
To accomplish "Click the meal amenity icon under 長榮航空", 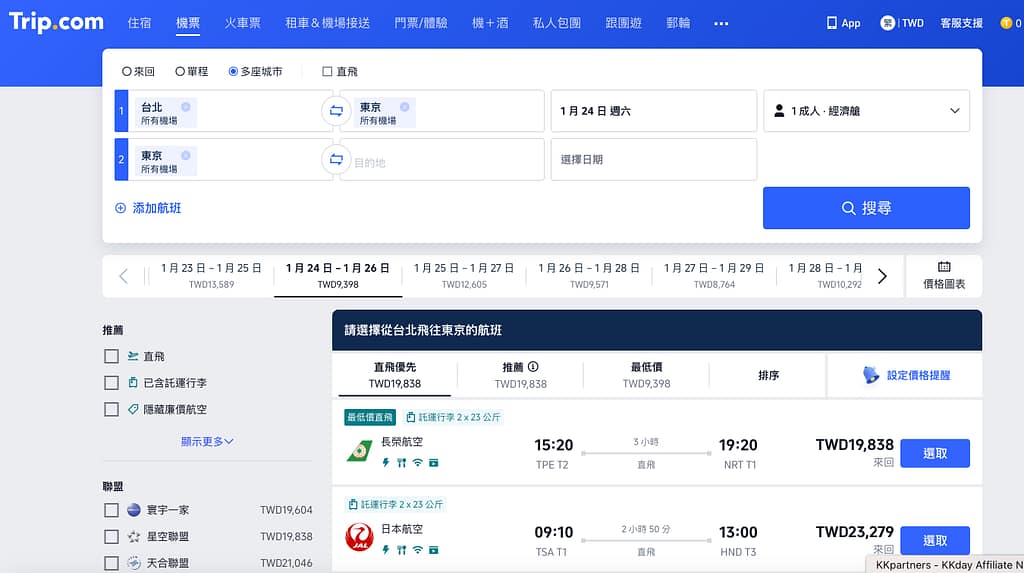I will pos(402,463).
